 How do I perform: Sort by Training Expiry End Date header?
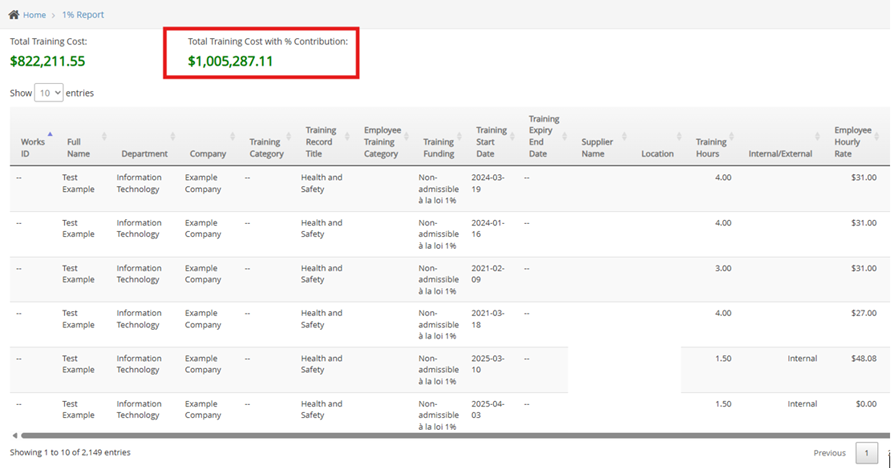543,136
